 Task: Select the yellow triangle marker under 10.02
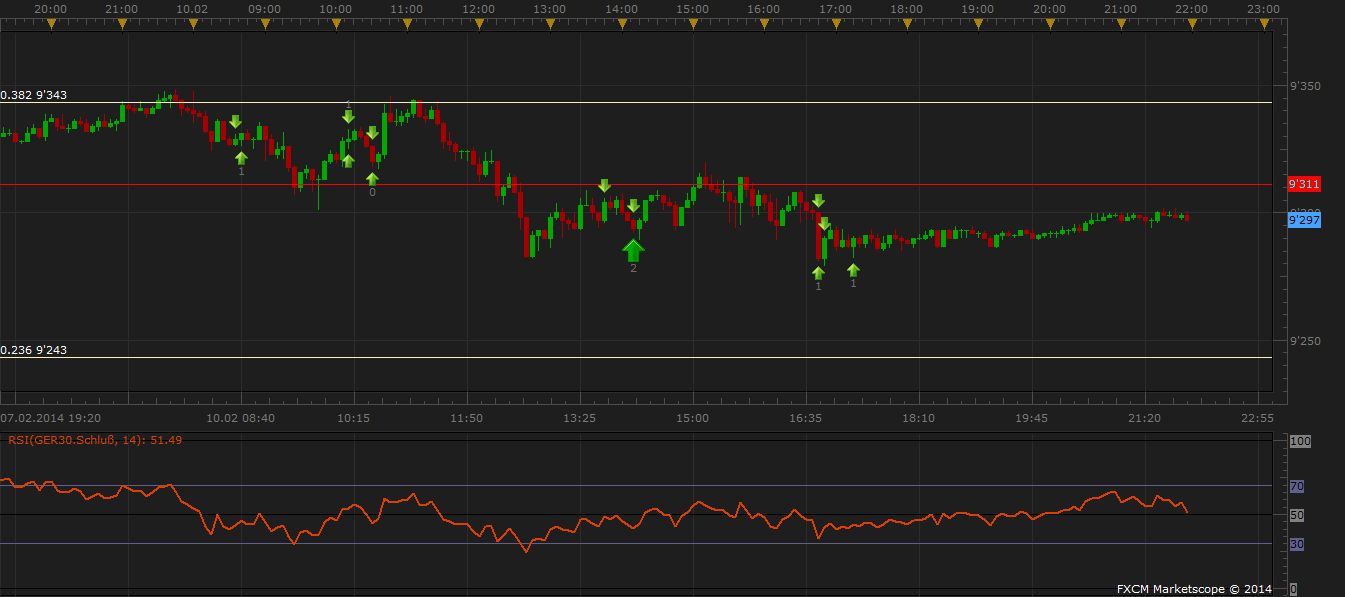pos(193,25)
